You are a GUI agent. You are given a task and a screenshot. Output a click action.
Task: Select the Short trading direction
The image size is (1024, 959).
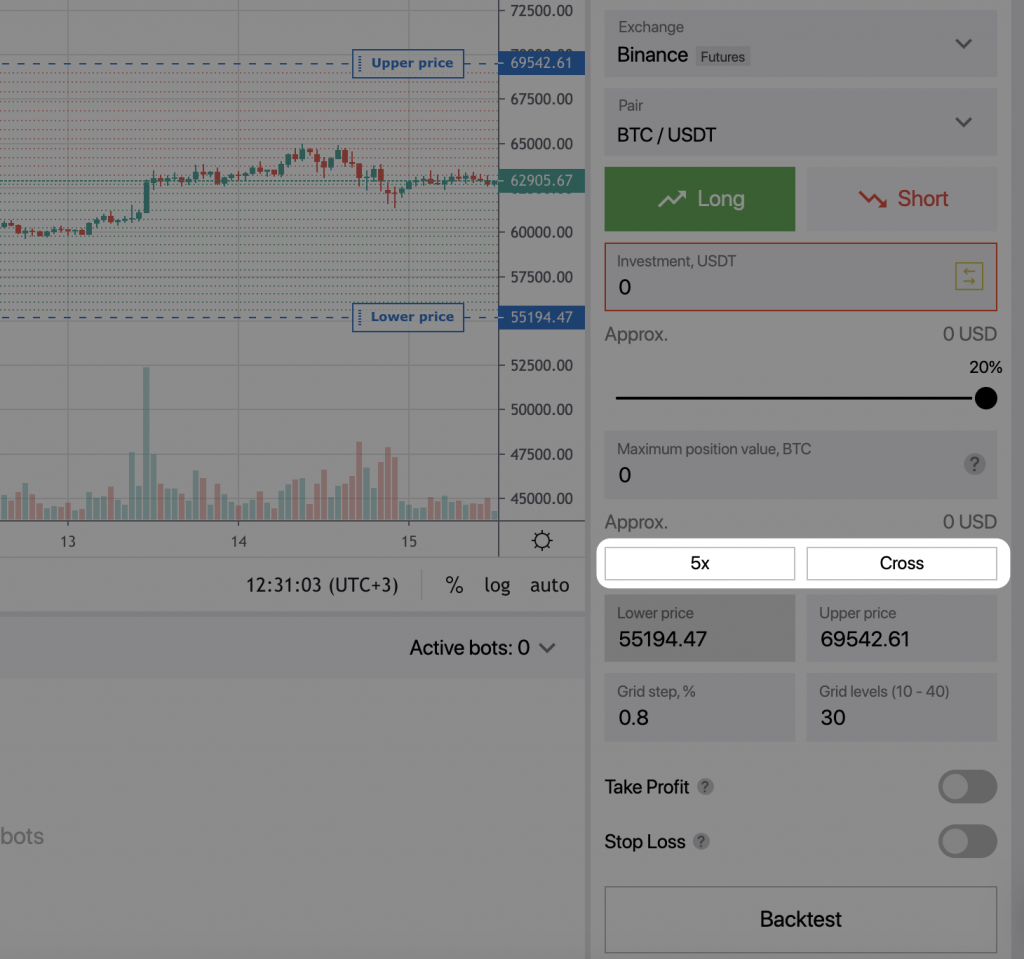coord(901,198)
